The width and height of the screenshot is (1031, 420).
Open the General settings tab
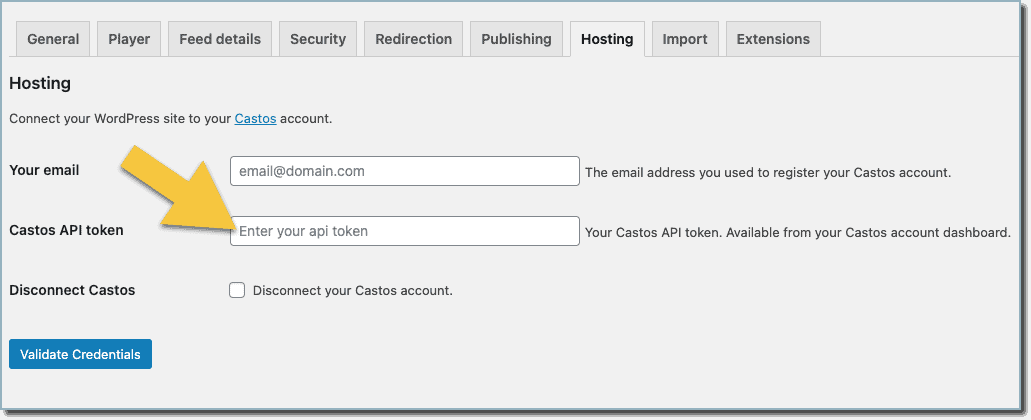pyautogui.click(x=53, y=39)
